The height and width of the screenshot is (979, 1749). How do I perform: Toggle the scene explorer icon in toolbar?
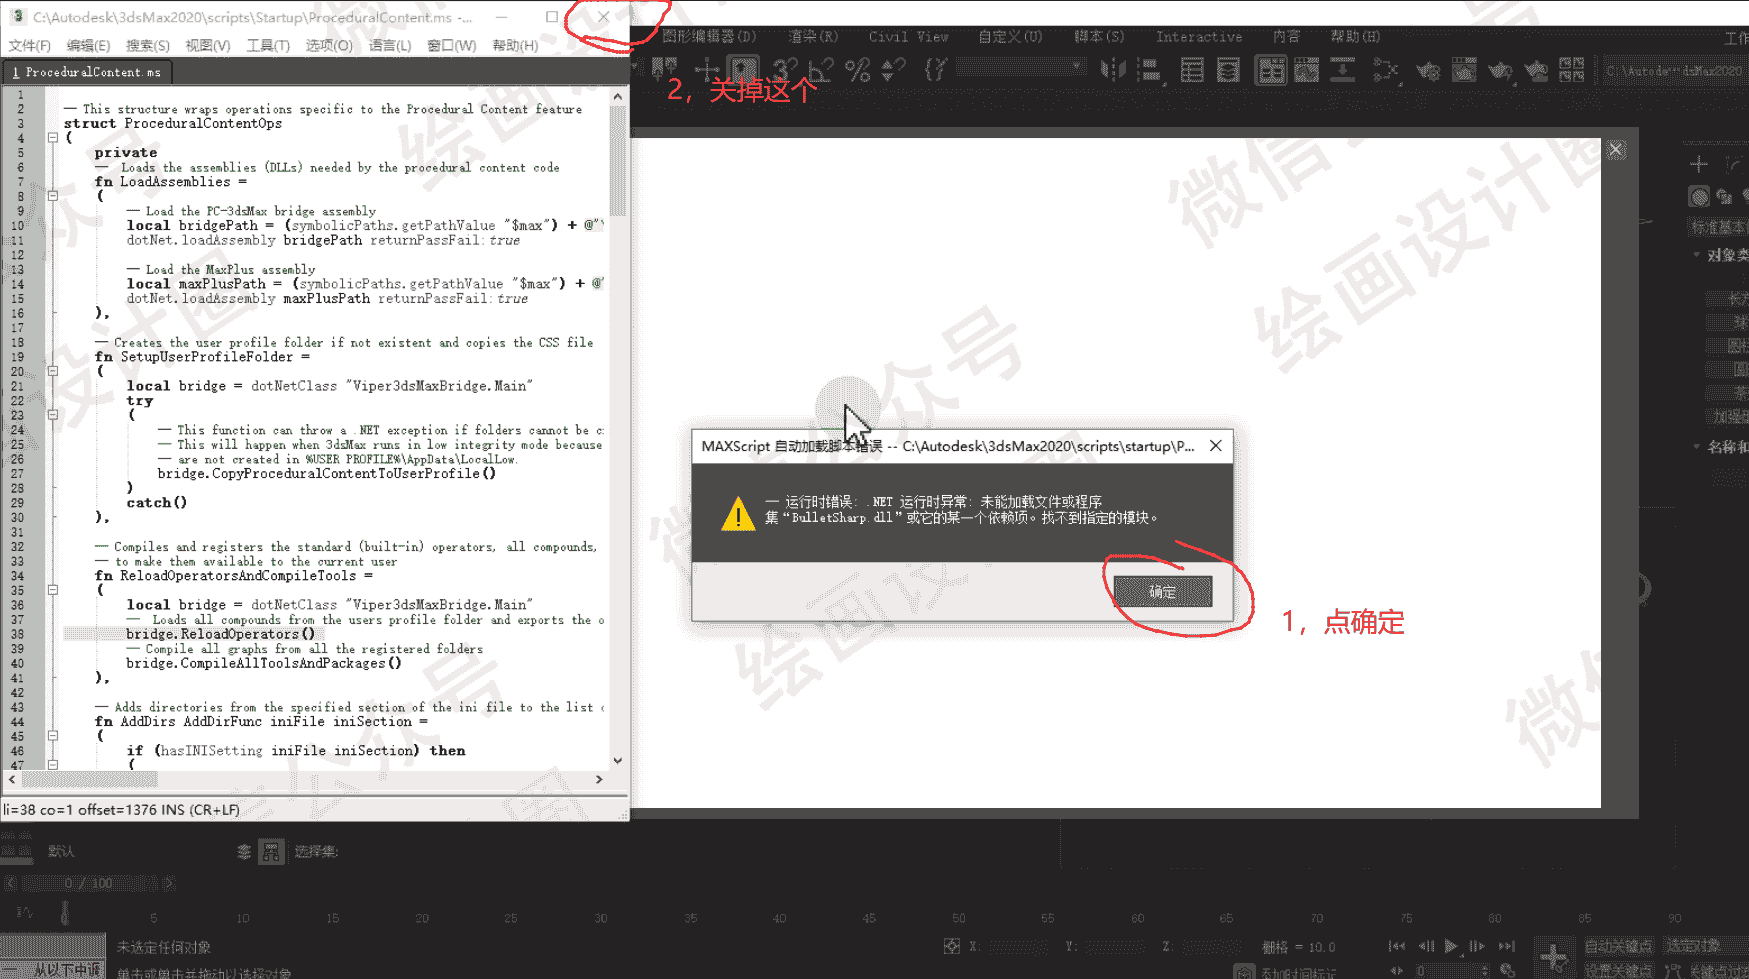(1192, 70)
